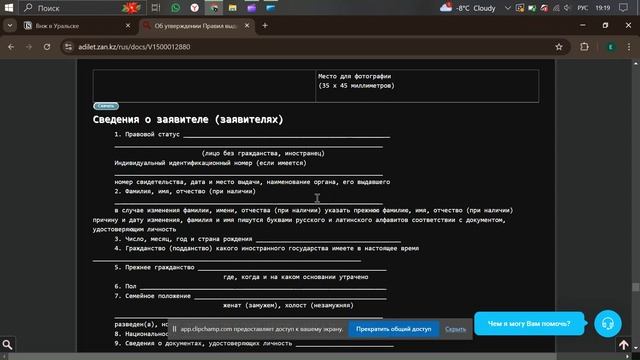Open WhatsApp from the taskbar

pos(176,8)
